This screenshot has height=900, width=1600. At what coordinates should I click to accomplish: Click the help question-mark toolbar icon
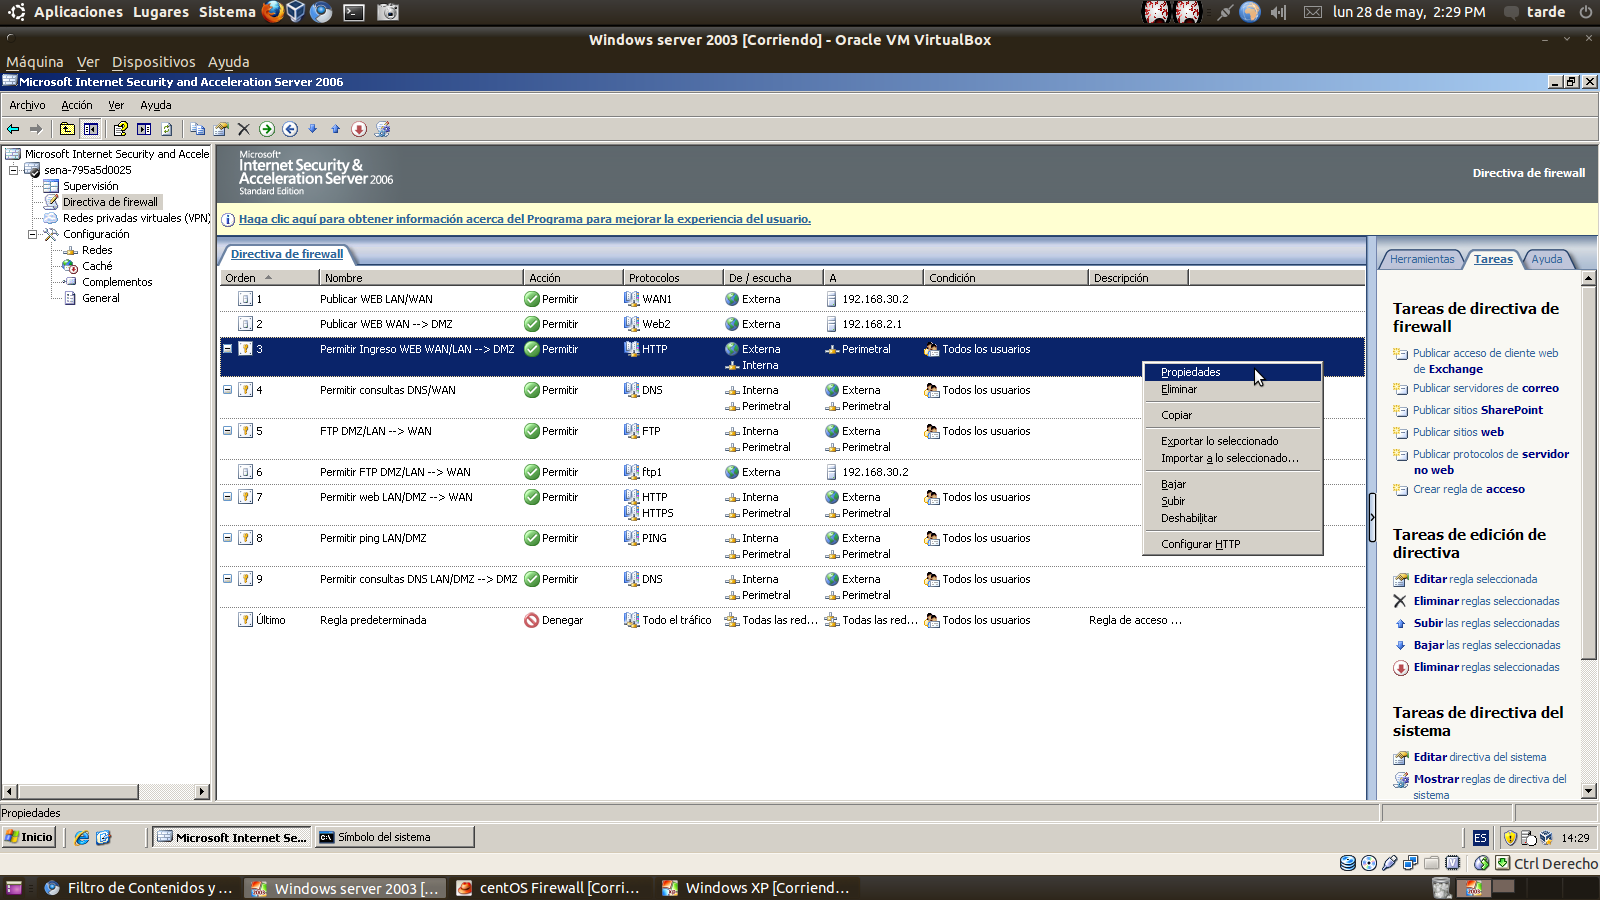point(120,129)
